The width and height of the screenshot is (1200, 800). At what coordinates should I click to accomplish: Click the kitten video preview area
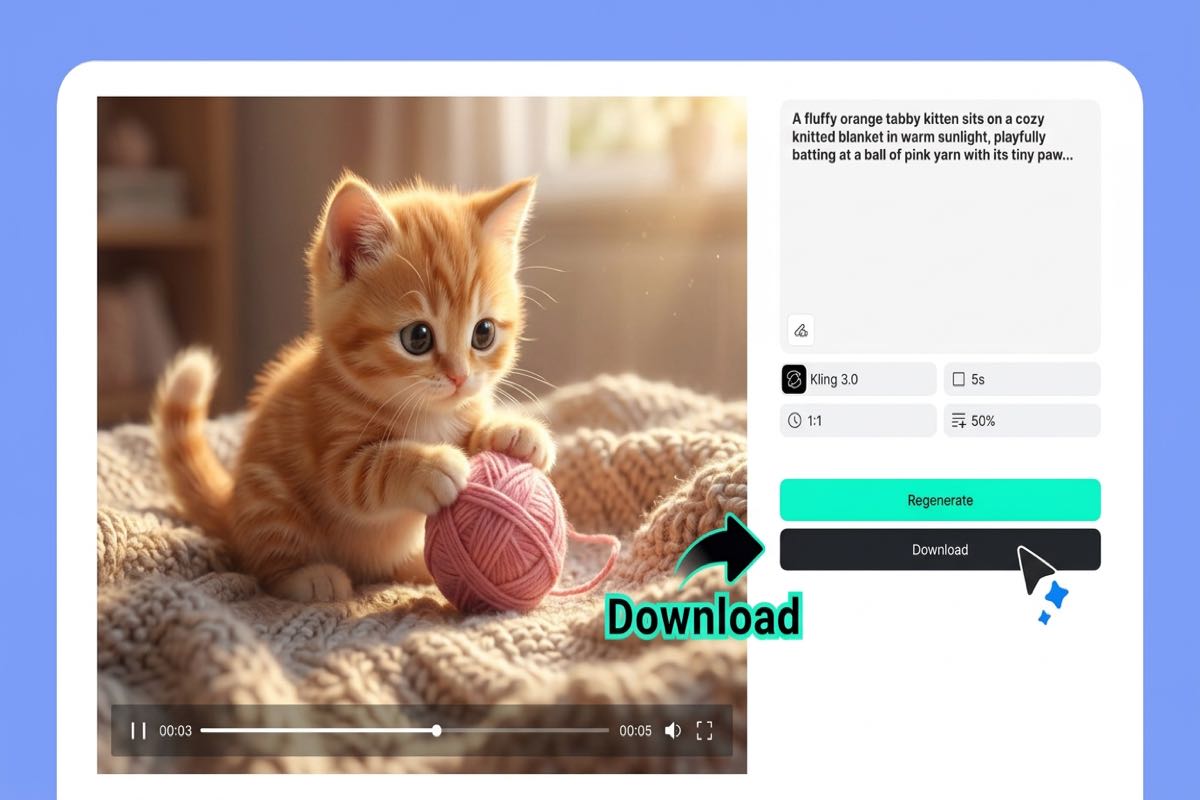click(x=420, y=400)
